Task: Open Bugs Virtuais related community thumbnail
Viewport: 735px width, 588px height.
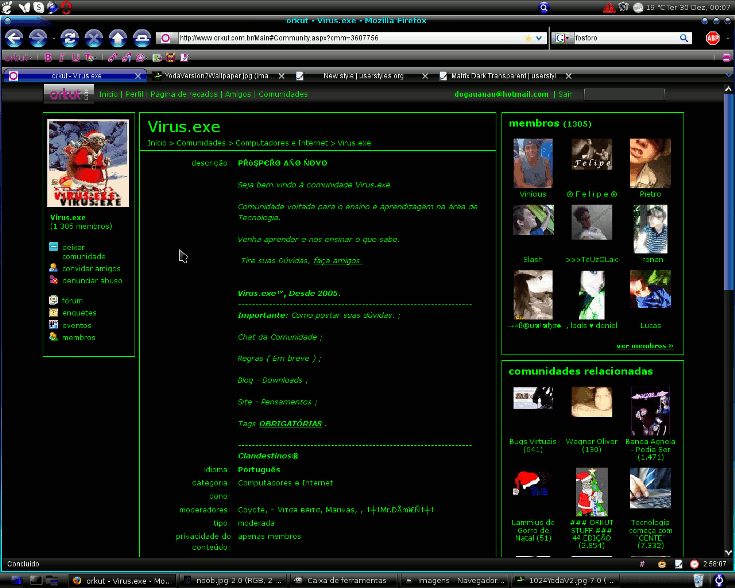Action: (x=533, y=398)
